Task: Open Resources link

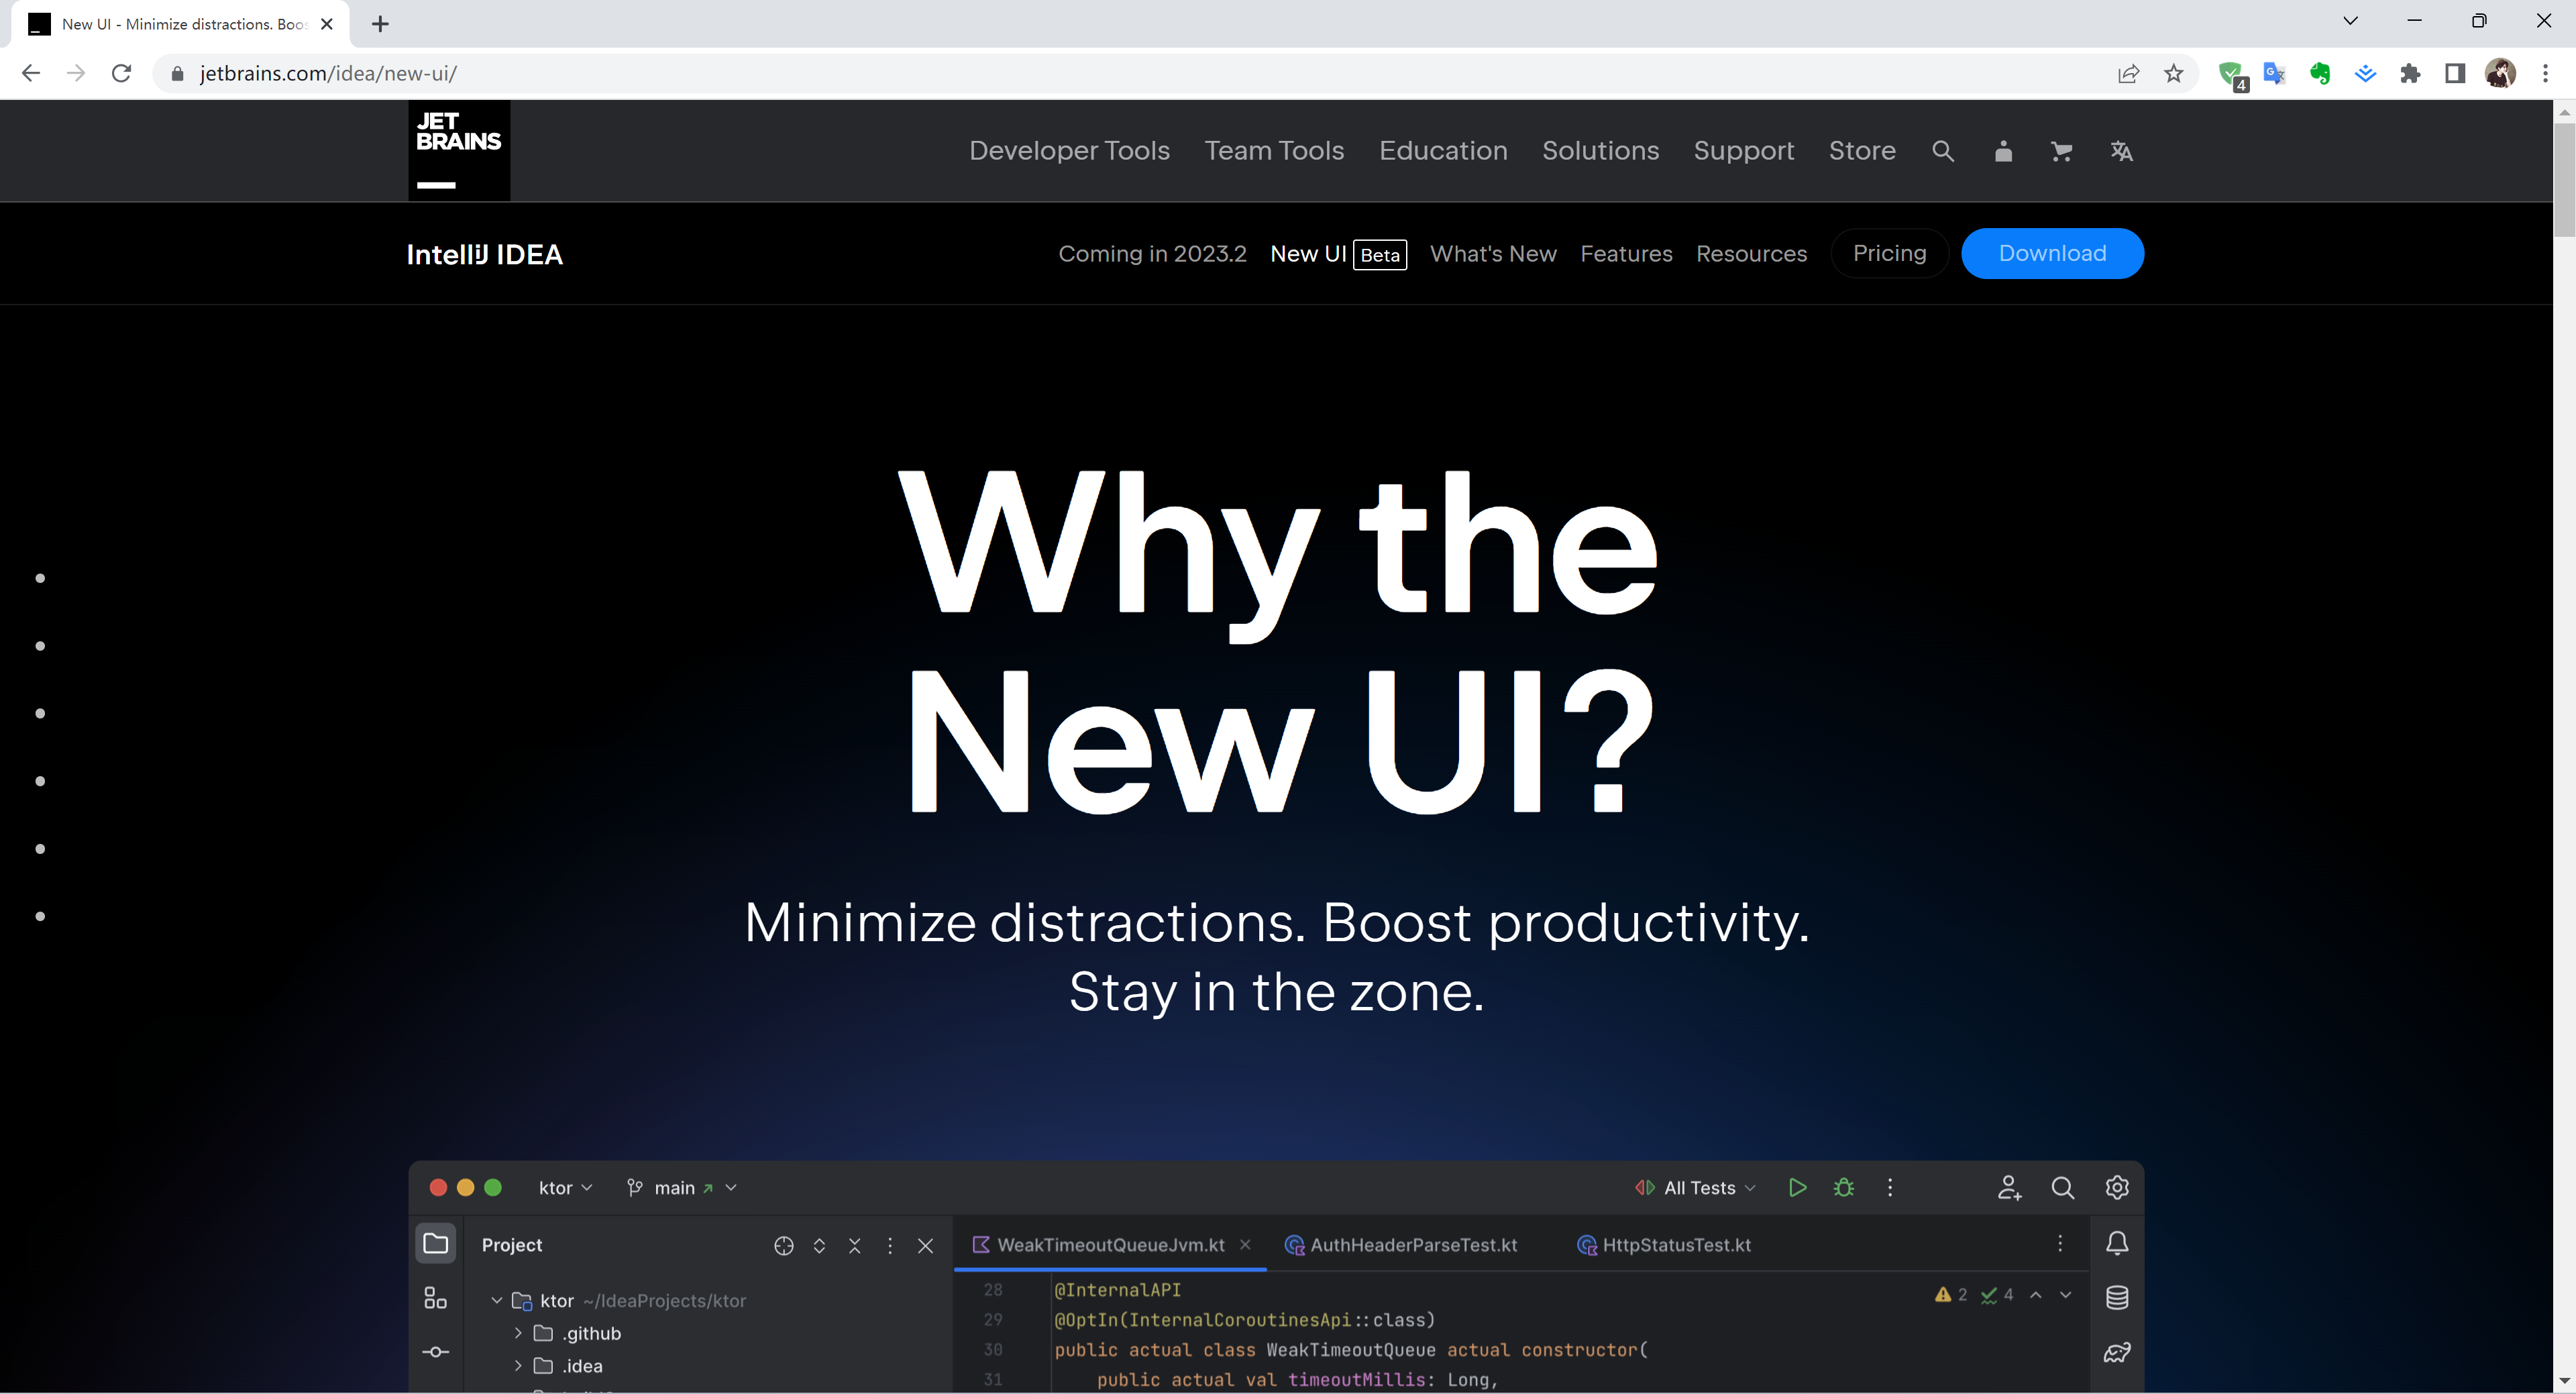Action: point(1751,254)
